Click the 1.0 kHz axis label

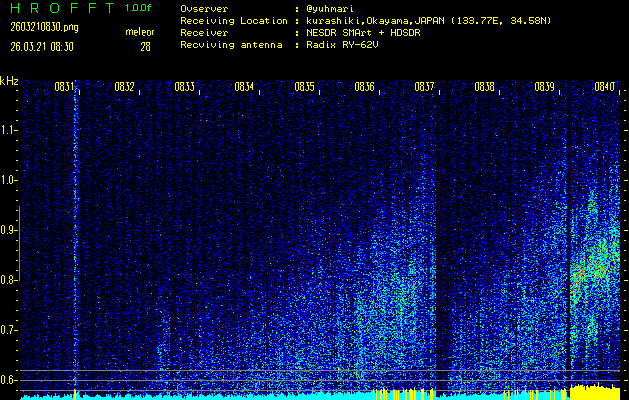pyautogui.click(x=7, y=180)
